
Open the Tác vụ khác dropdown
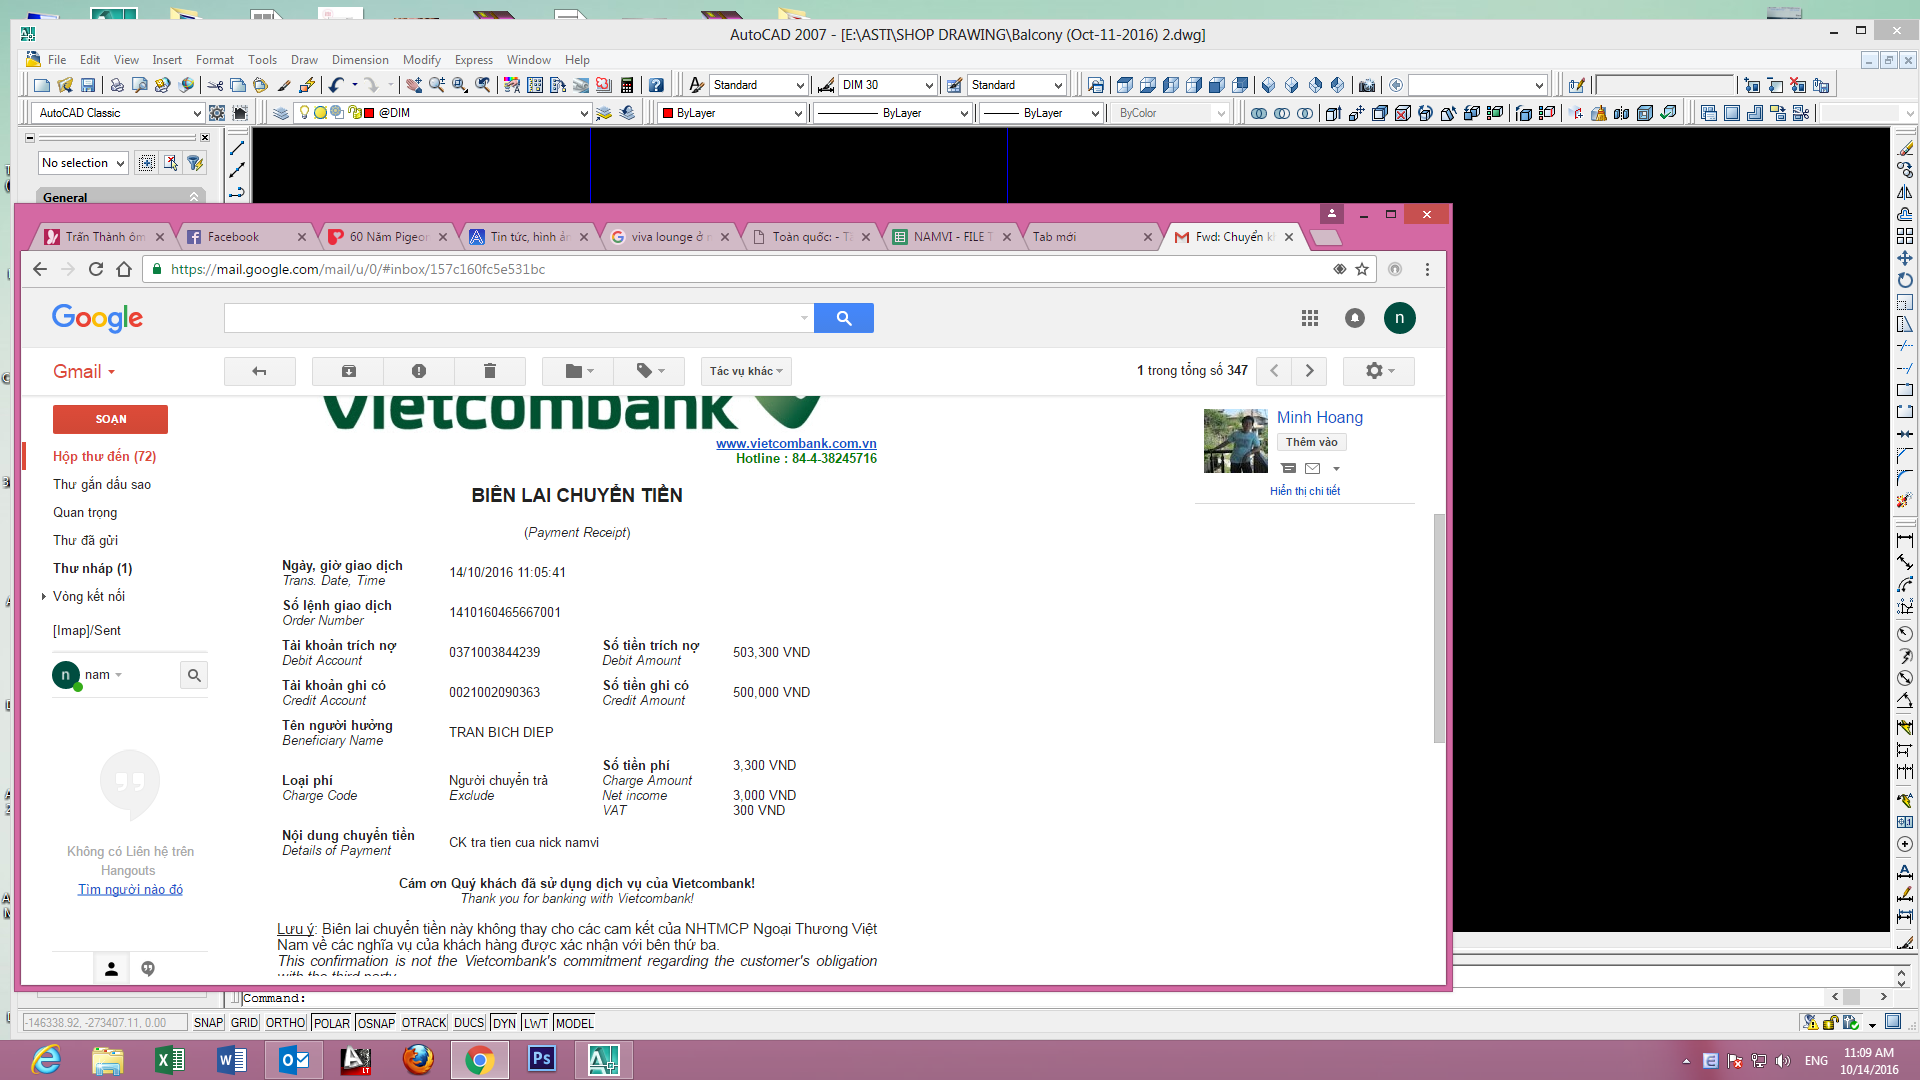tap(746, 371)
